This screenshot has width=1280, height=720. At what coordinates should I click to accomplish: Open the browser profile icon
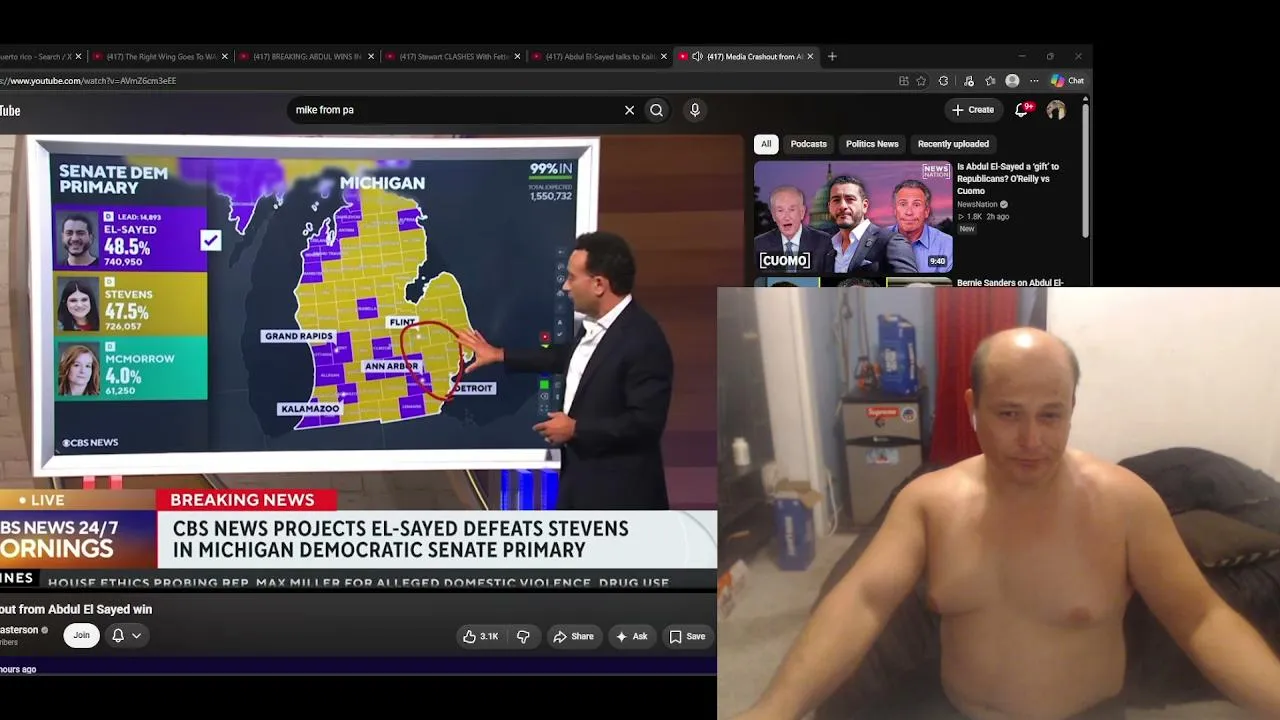[x=1012, y=81]
